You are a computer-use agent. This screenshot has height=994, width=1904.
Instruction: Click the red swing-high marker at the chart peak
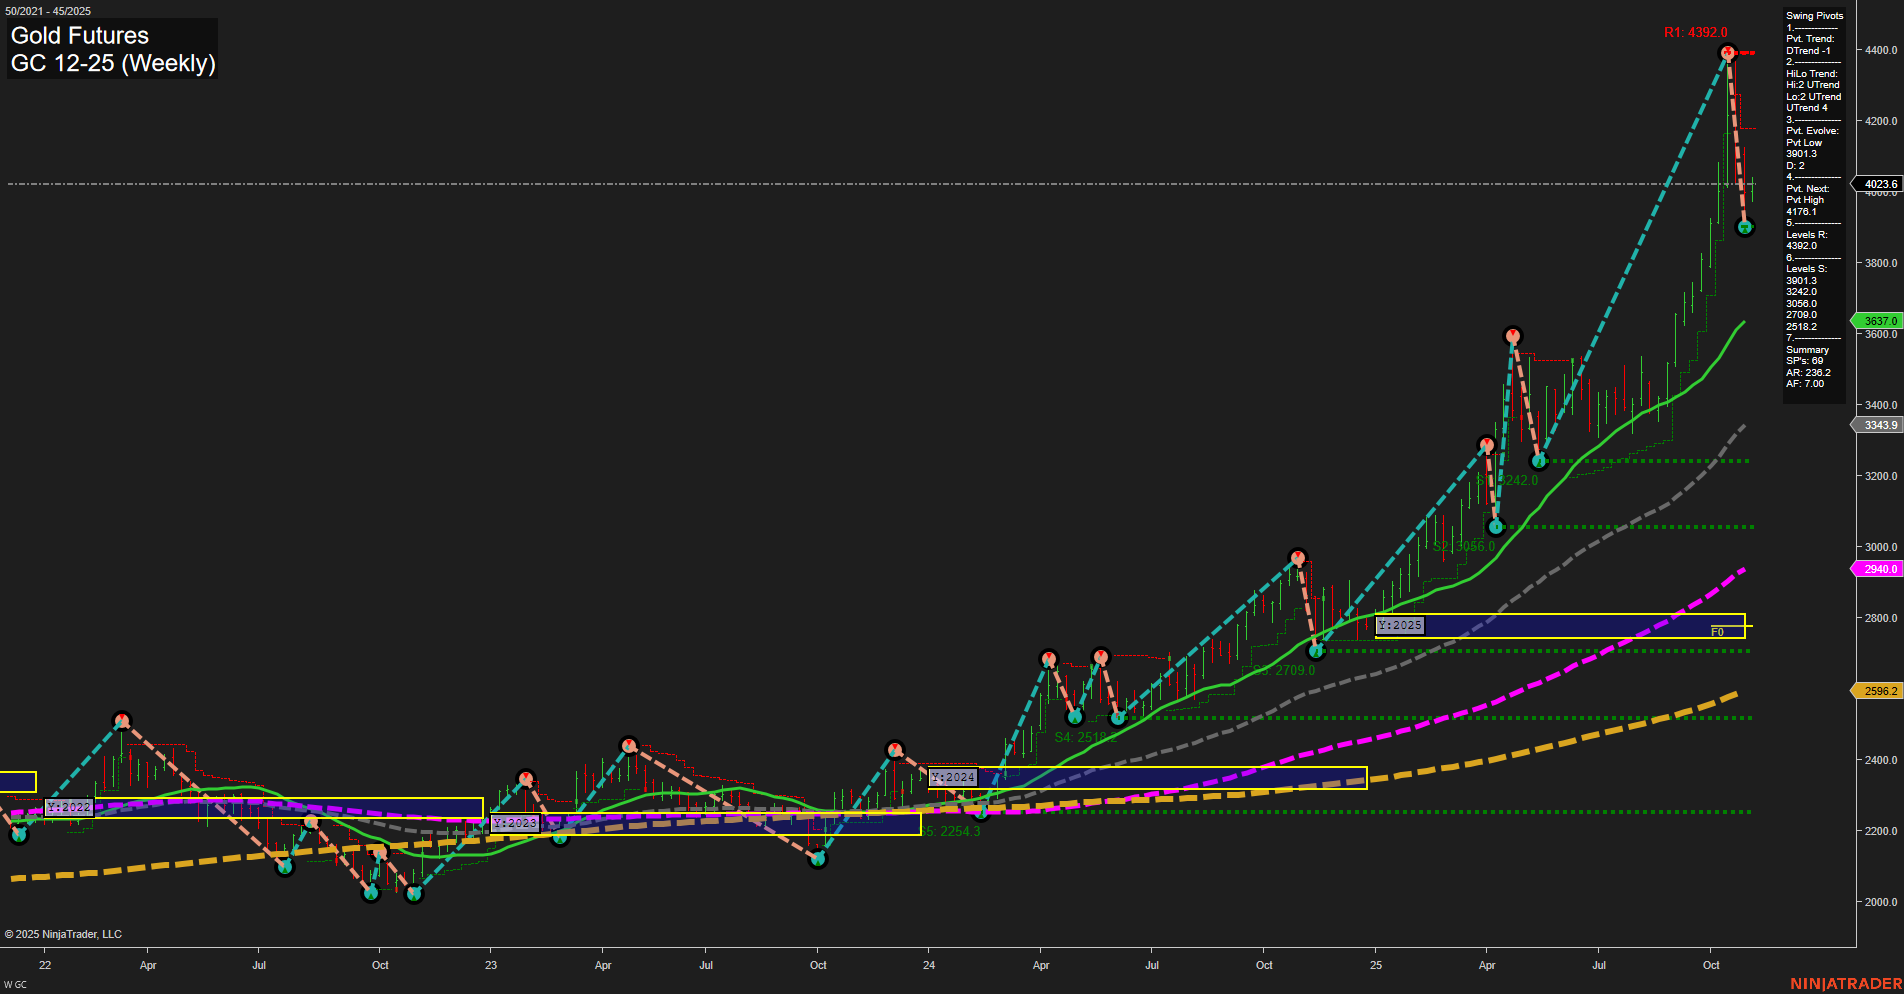click(1727, 53)
